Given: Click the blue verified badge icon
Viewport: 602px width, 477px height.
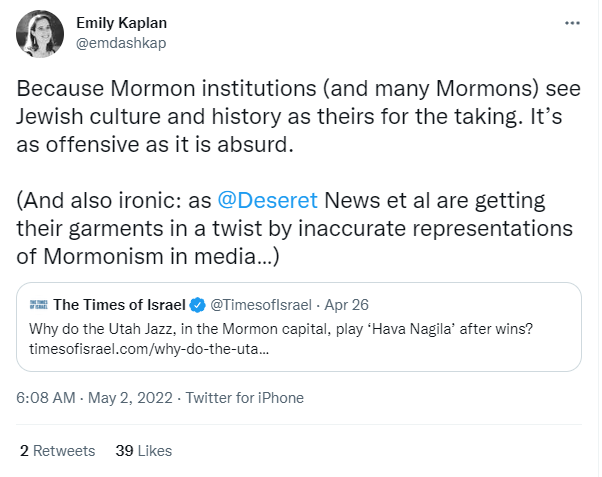Looking at the screenshot, I should point(196,304).
